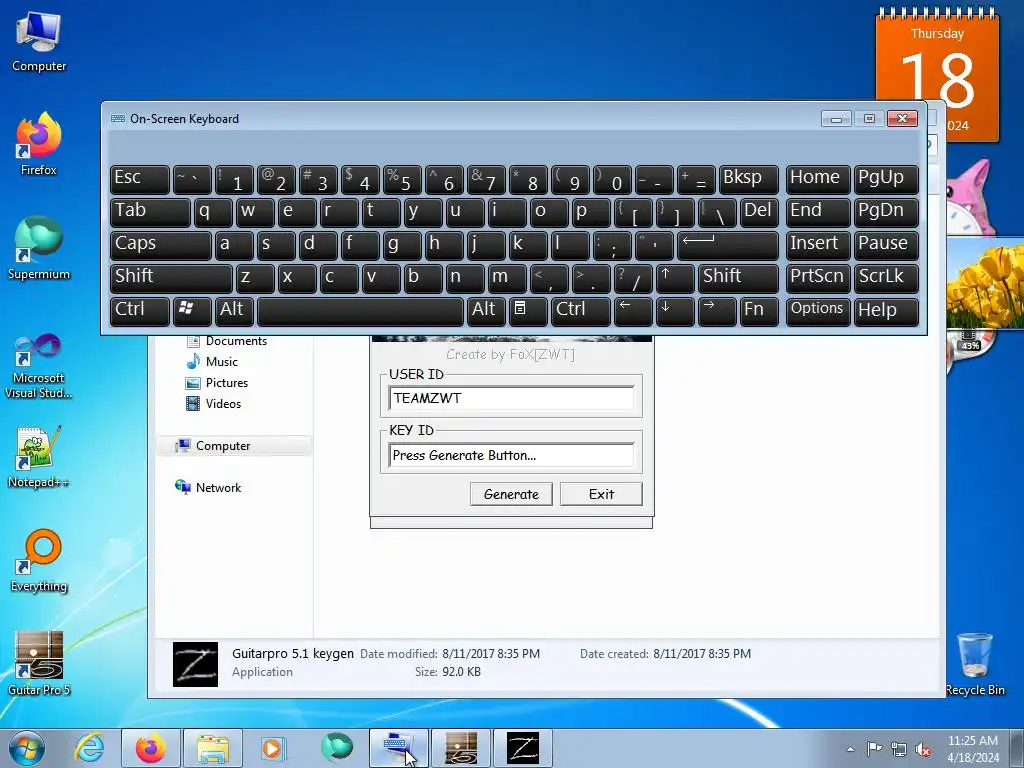Click the right arrow key
Screen dimensions: 1024x768
(x=716, y=311)
